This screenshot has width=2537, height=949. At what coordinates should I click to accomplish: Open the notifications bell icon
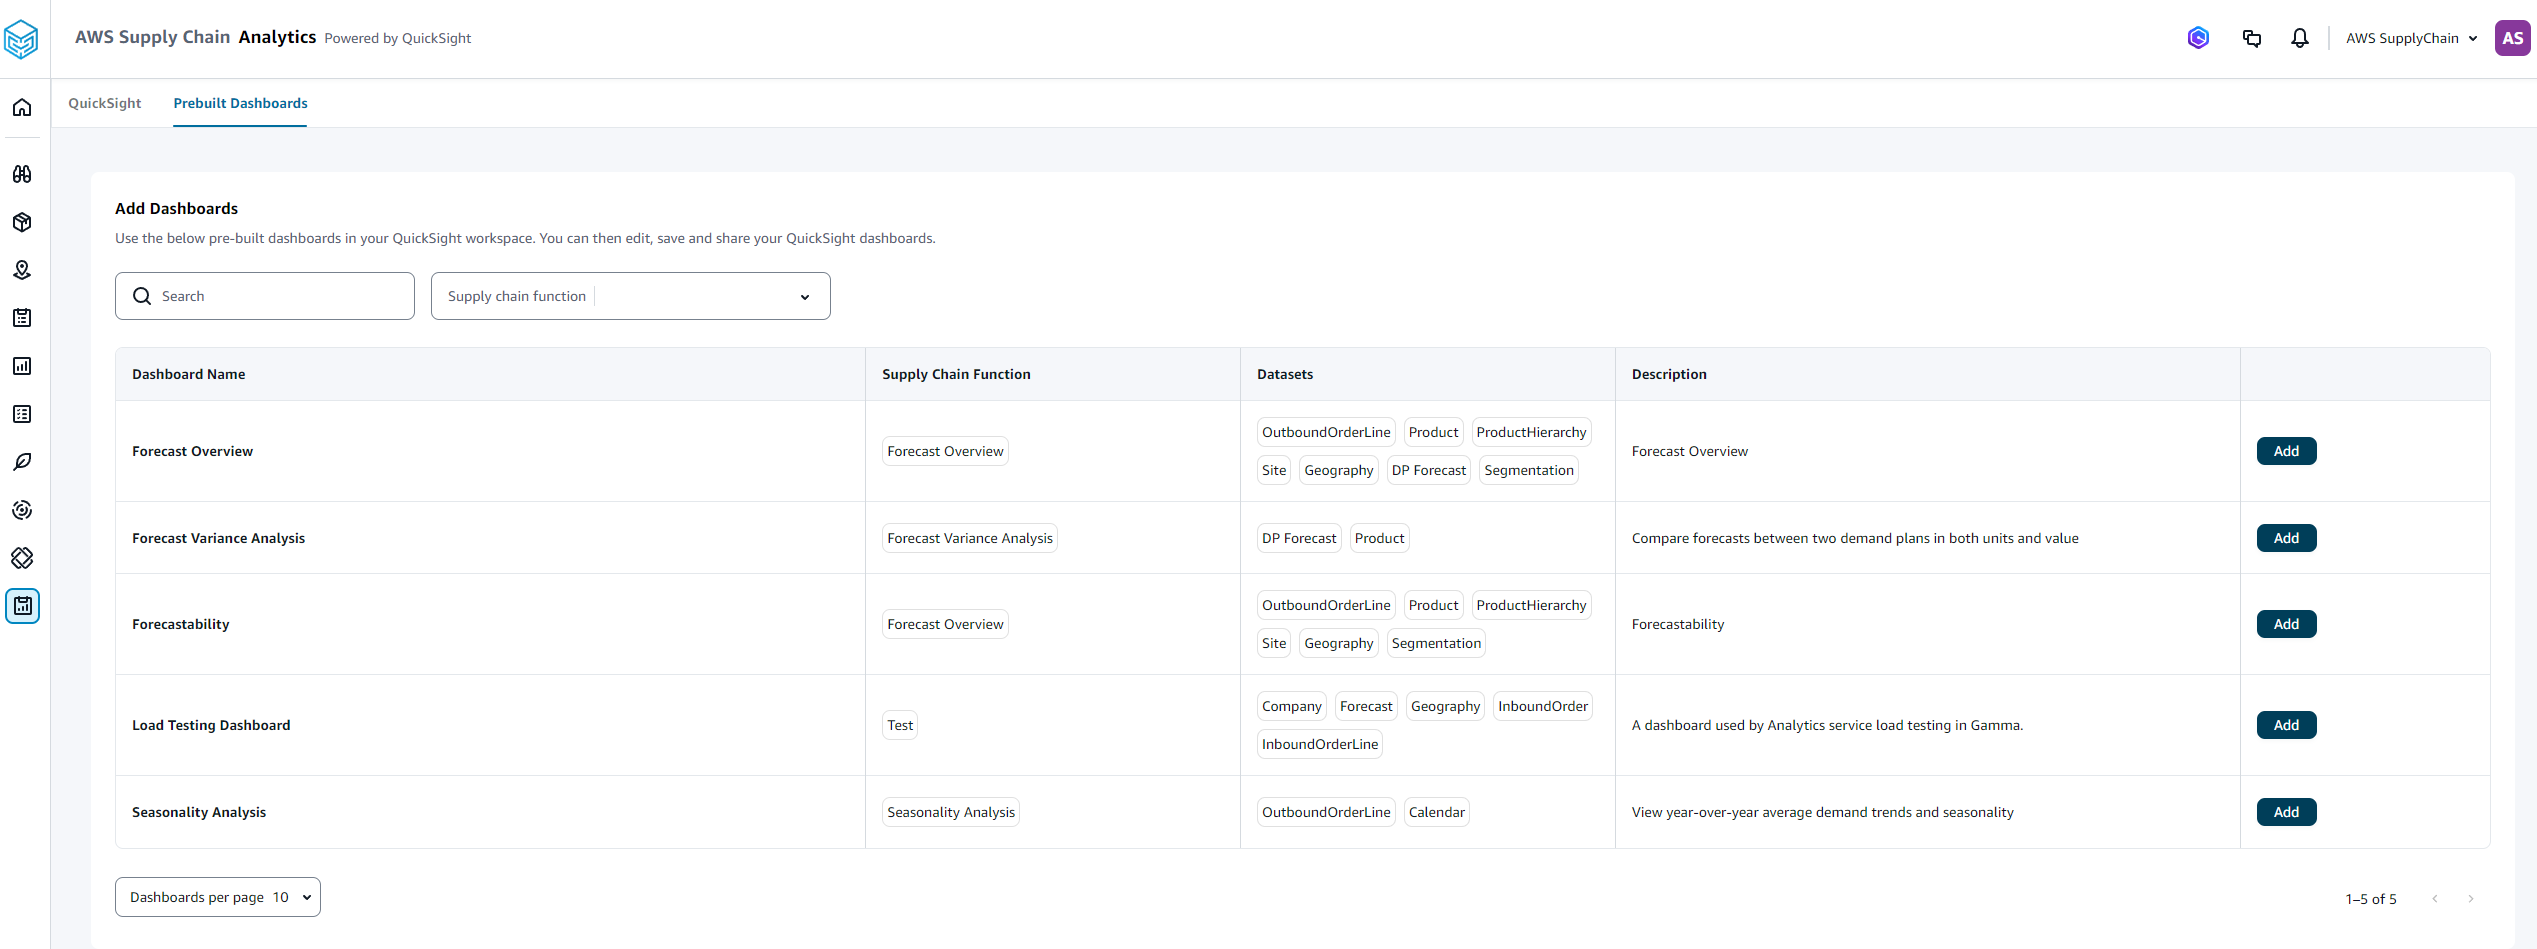[2299, 38]
